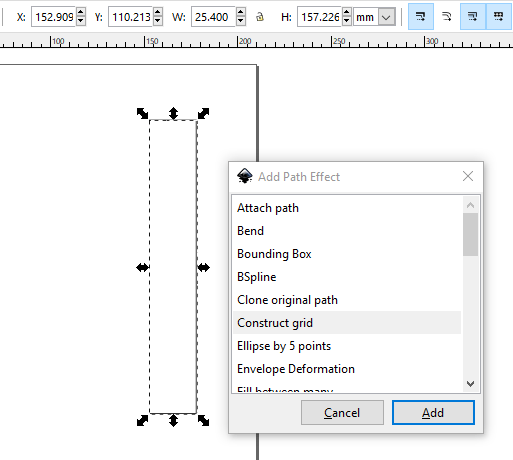Toggle move patterns along with objects
The width and height of the screenshot is (513, 460).
coord(499,16)
